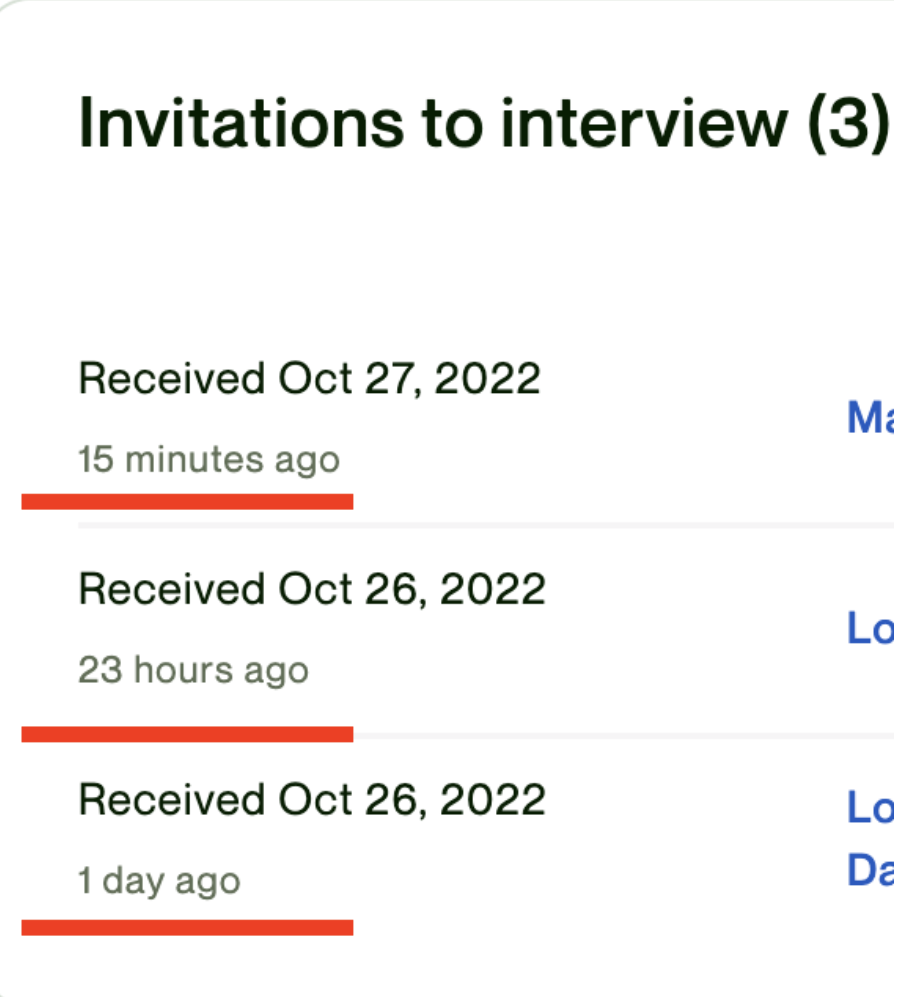Click red underline below "1 day ago"

(187, 928)
